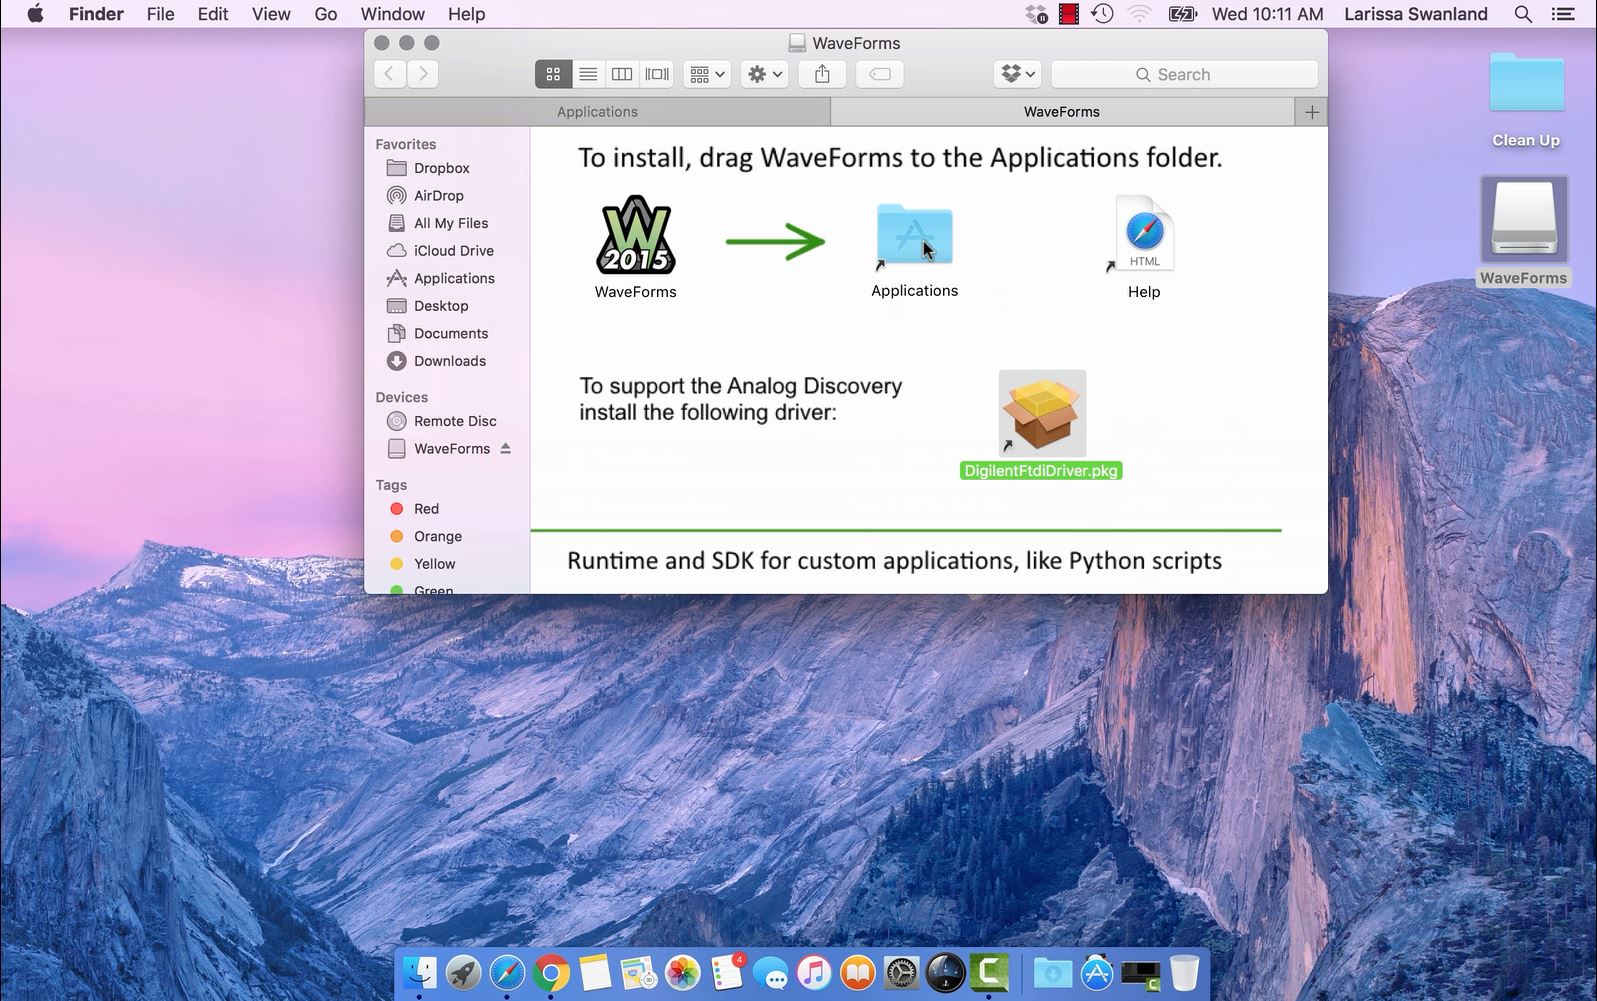This screenshot has height=1001, width=1597.
Task: Switch to icon view
Action: [553, 74]
